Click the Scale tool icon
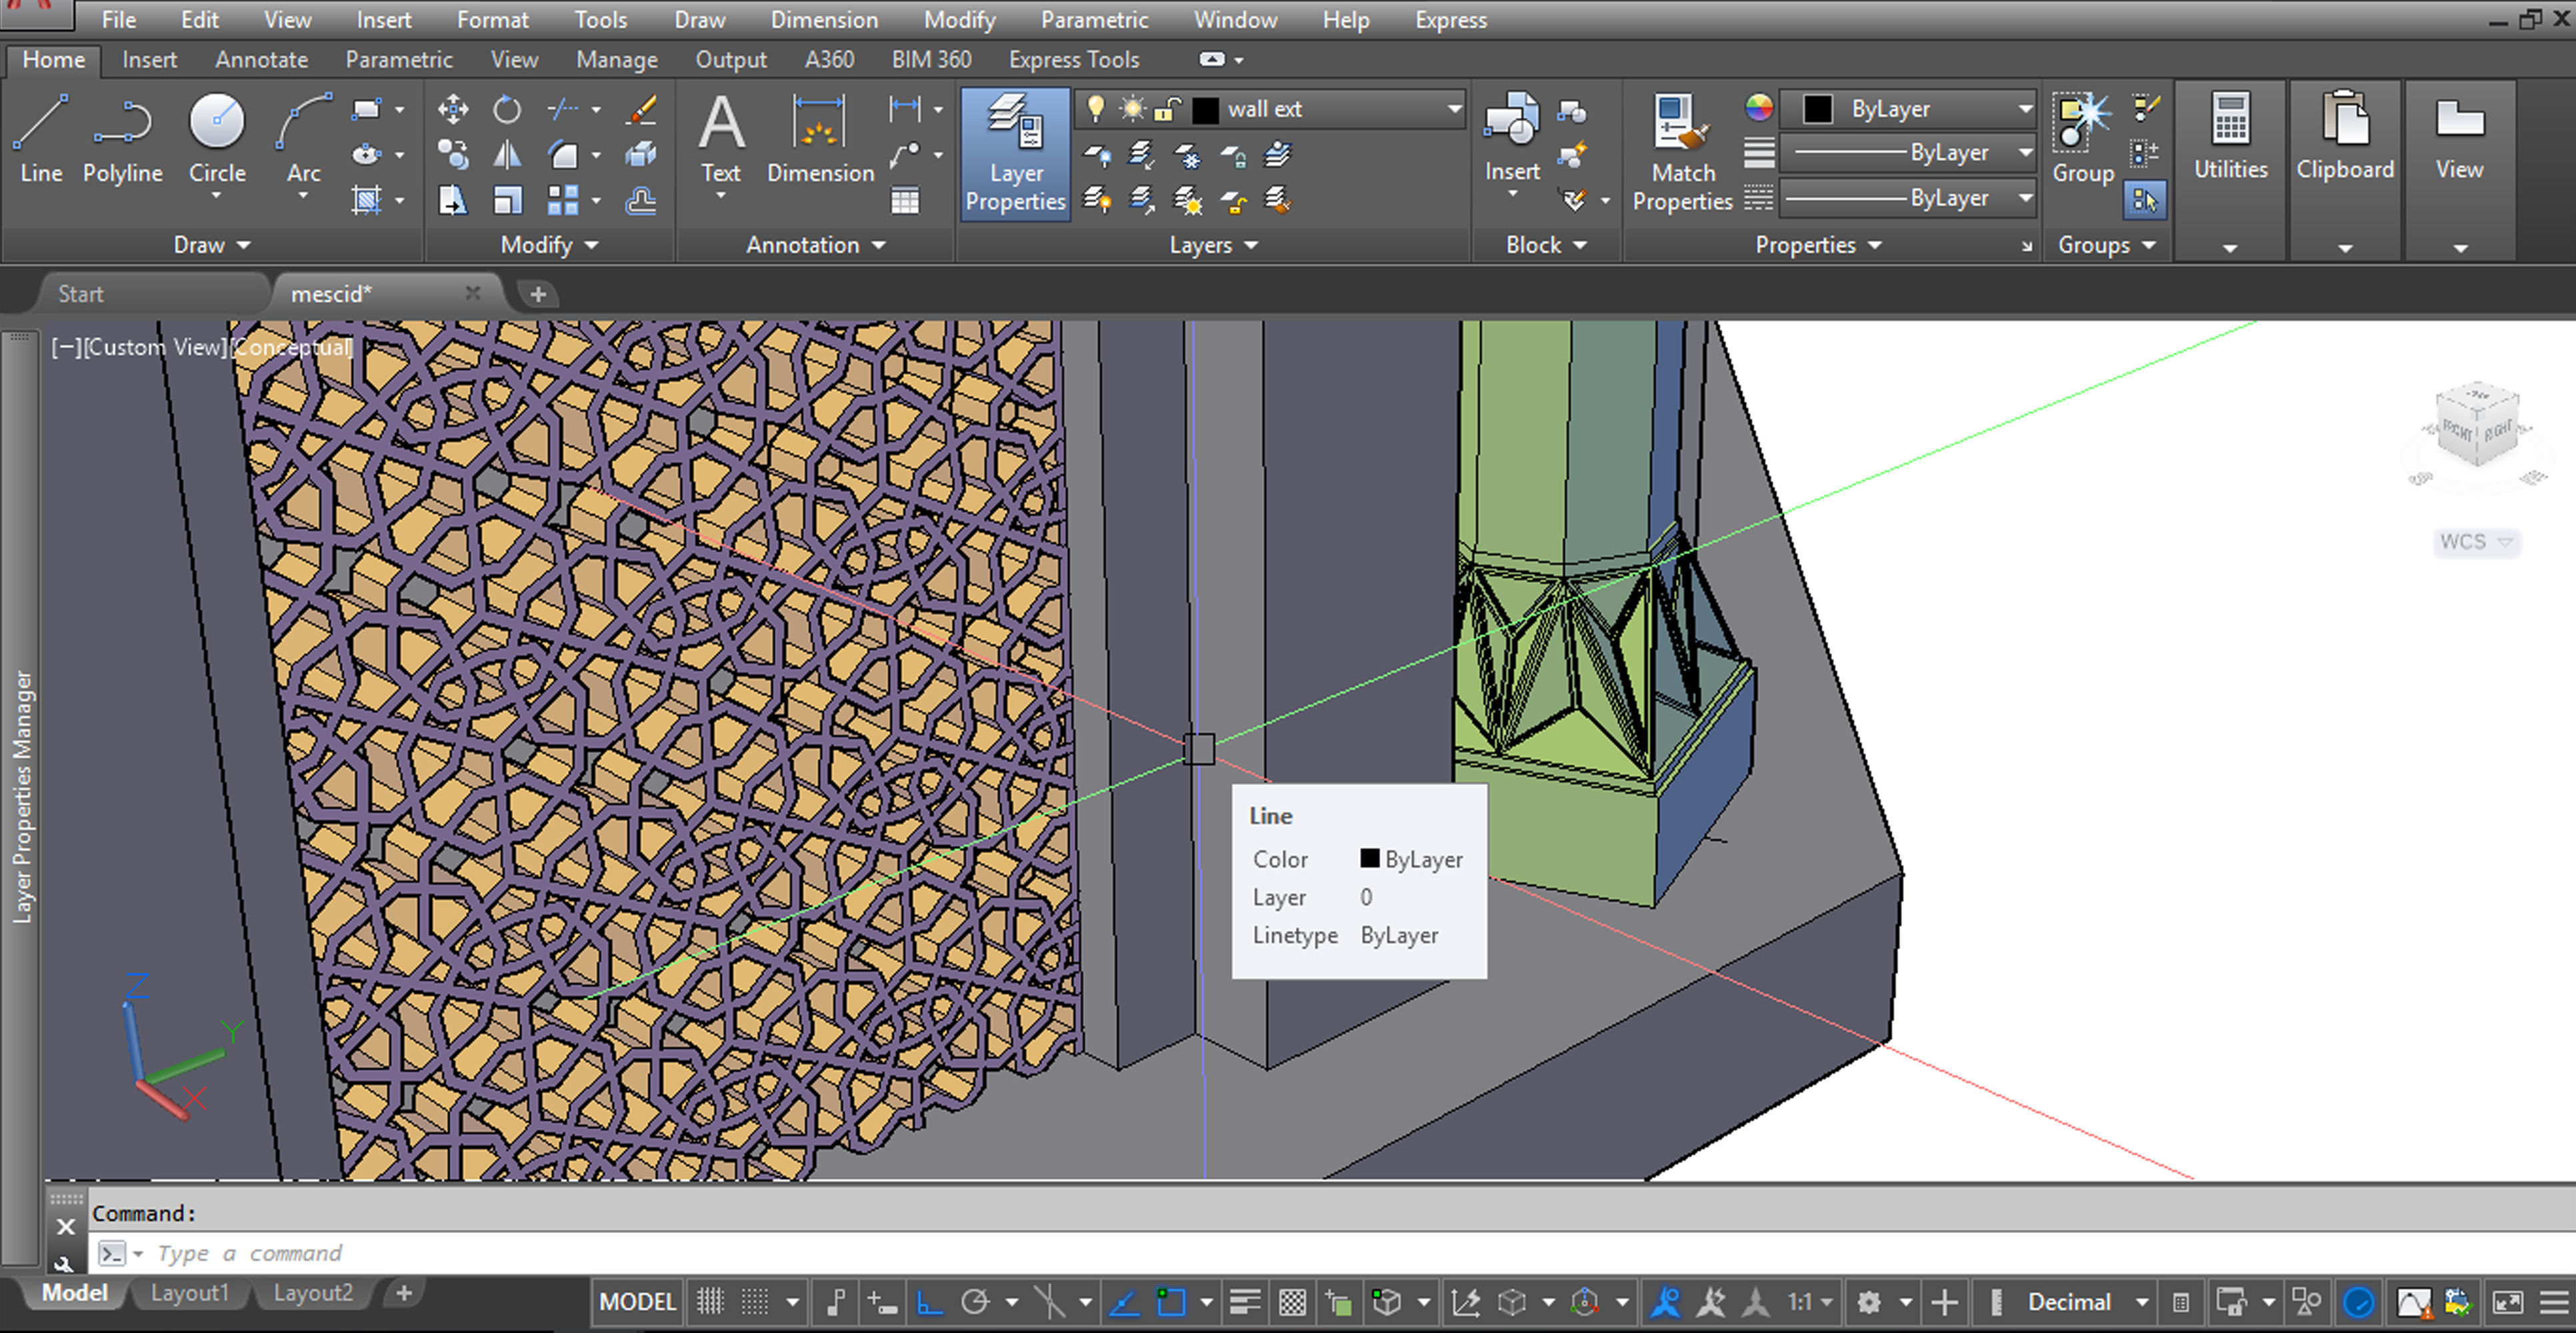This screenshot has width=2576, height=1333. click(x=507, y=201)
